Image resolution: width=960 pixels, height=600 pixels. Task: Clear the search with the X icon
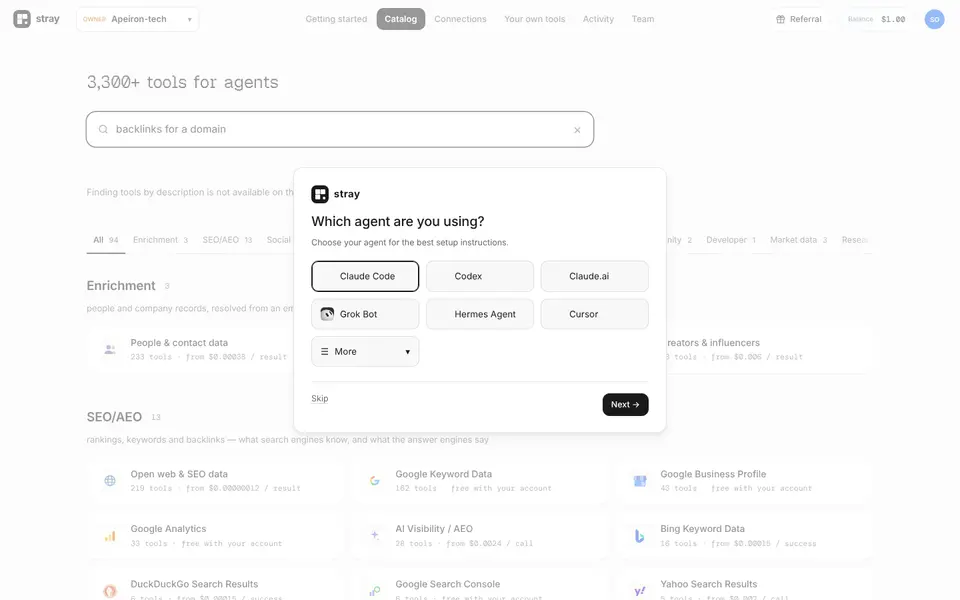[x=577, y=130]
